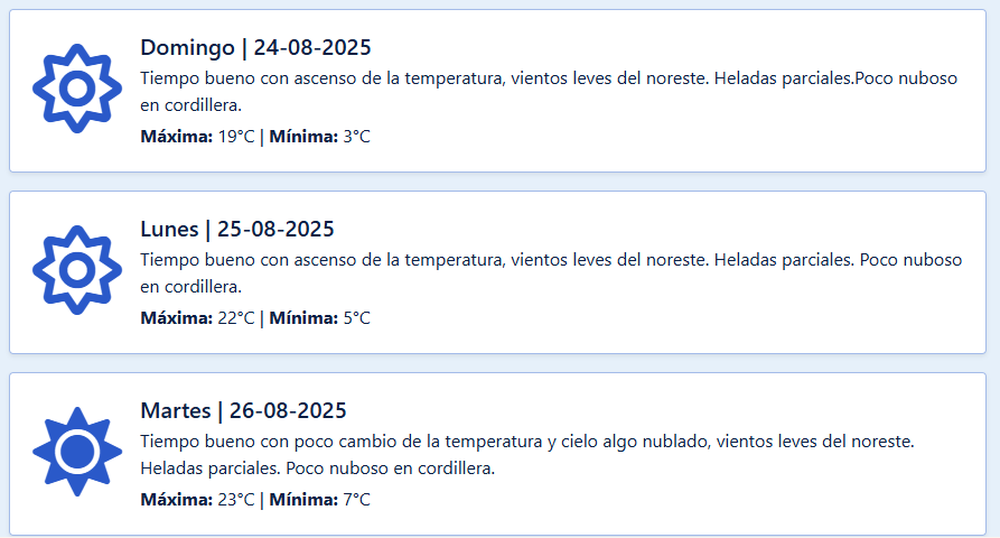Viewport: 1000px width, 538px height.
Task: Click the filled sun icon for Martes
Action: [x=77, y=452]
